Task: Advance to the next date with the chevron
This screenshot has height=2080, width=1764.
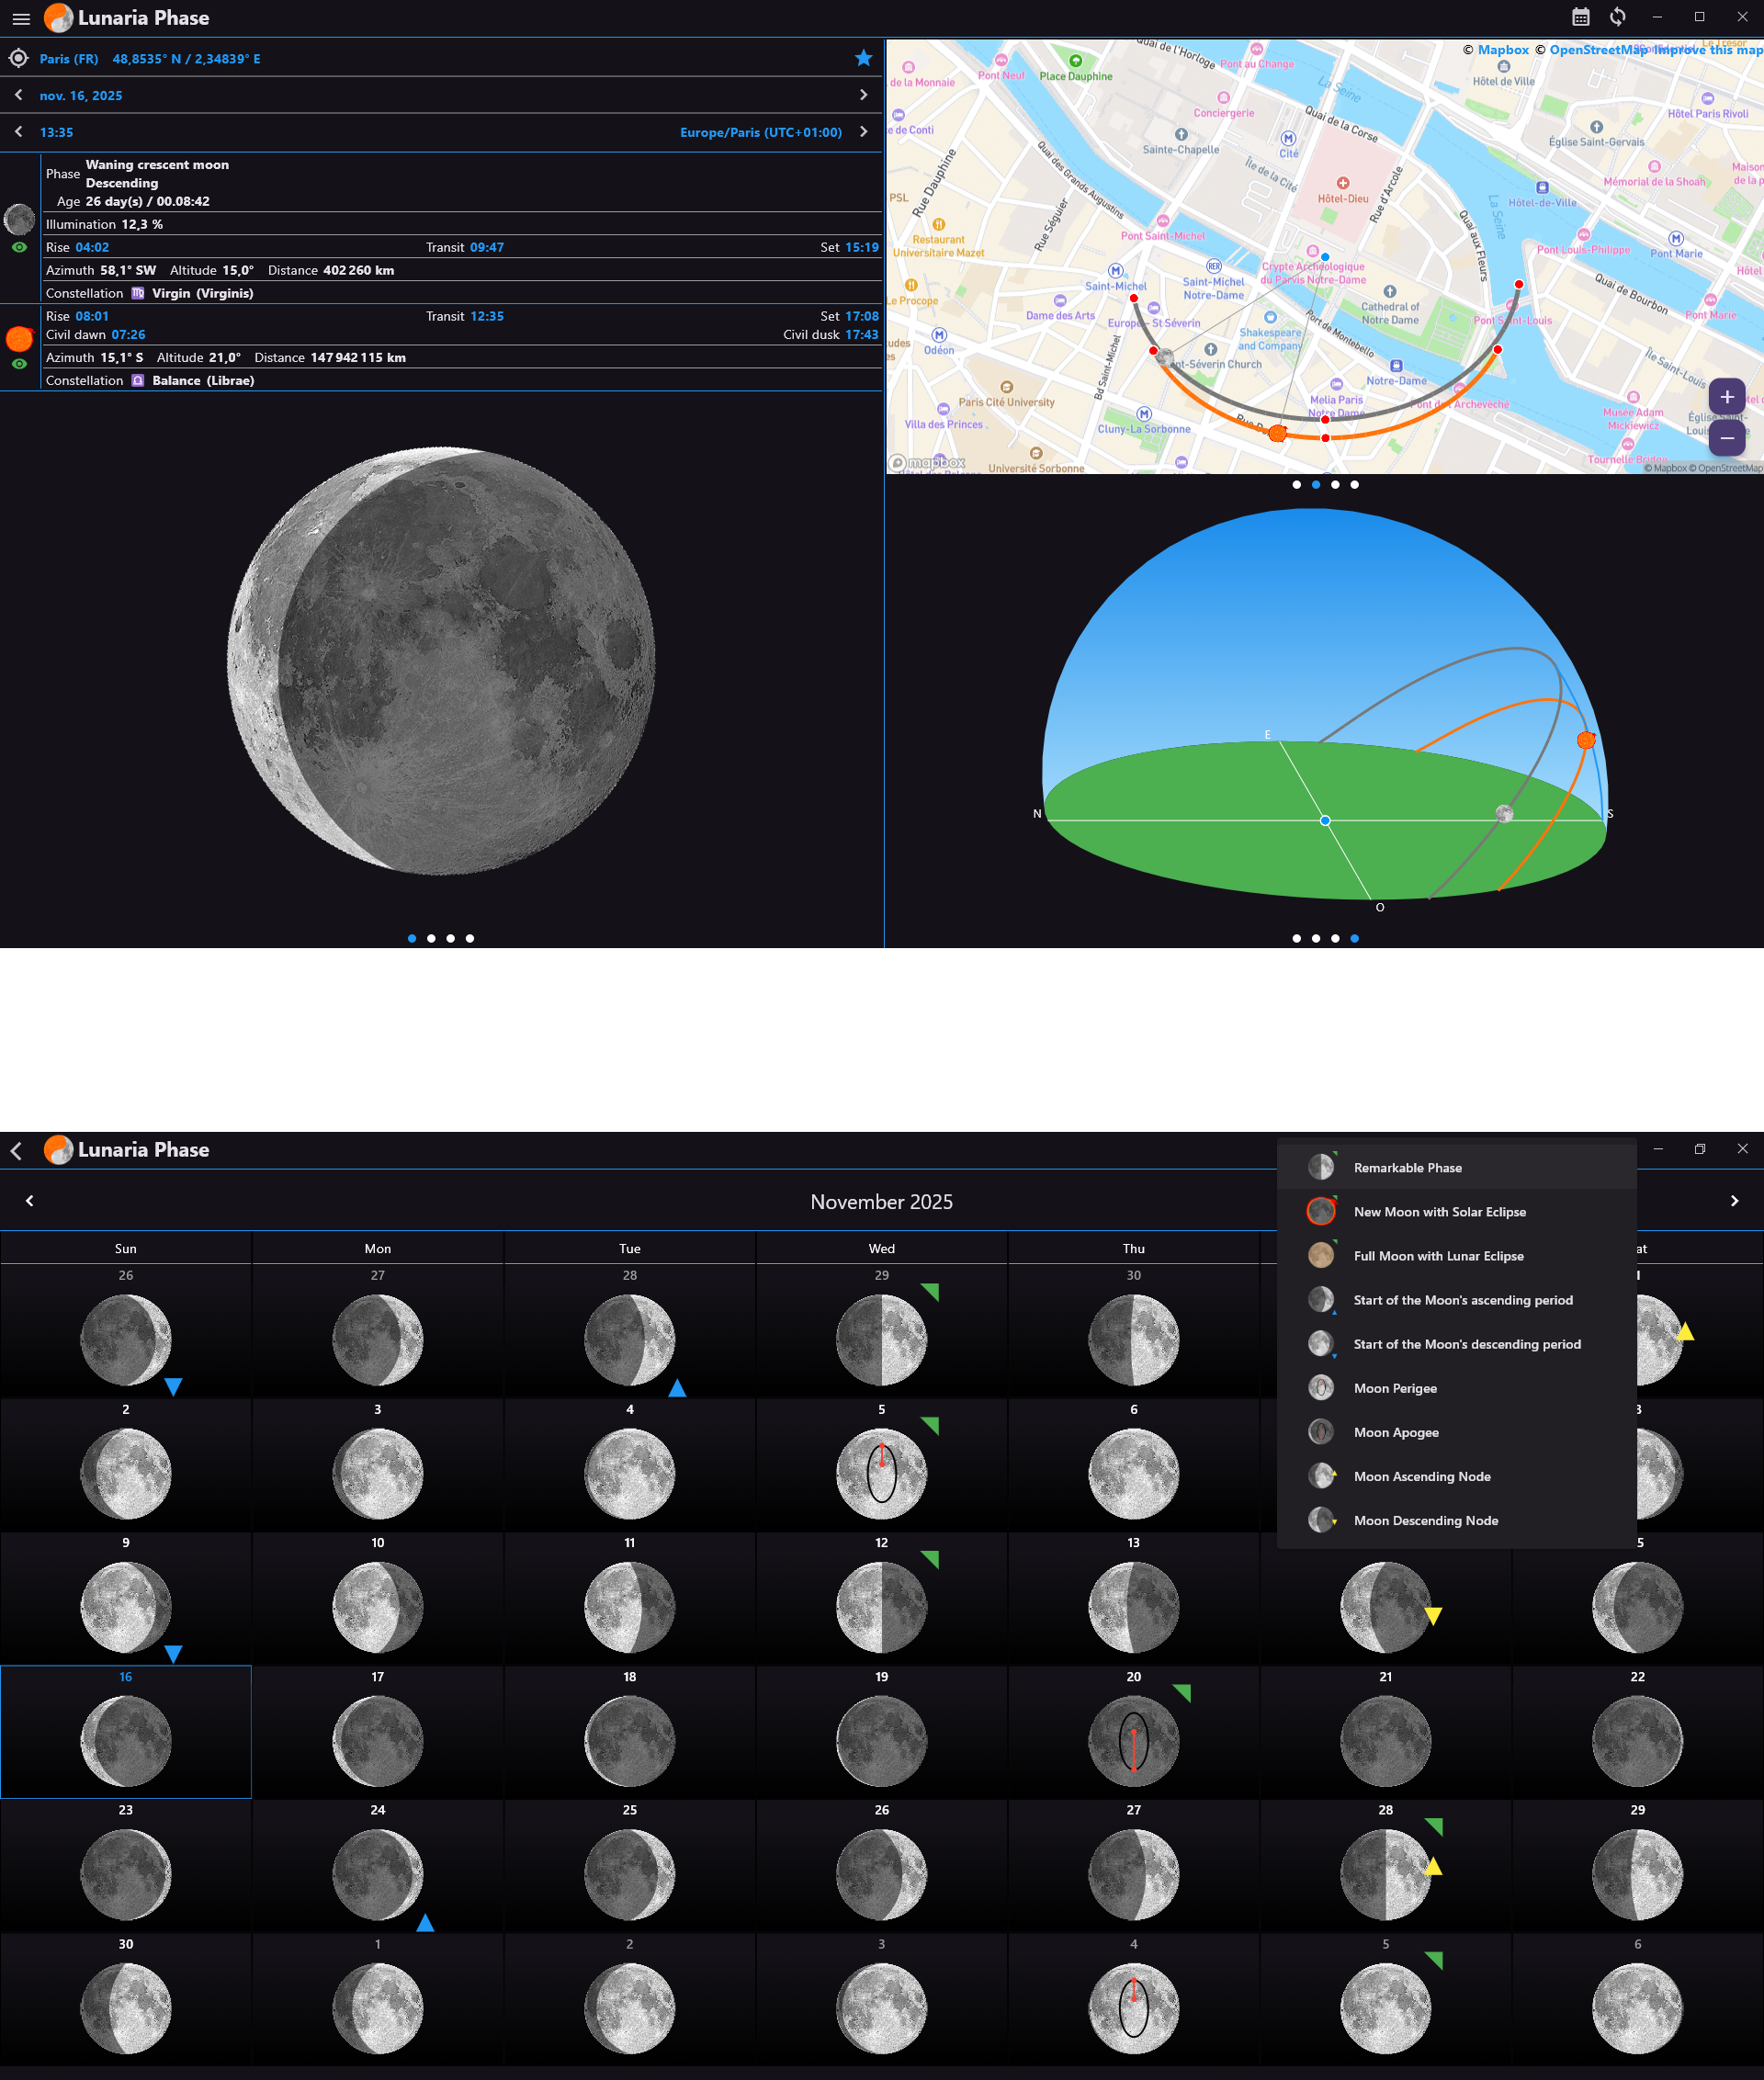Action: pos(864,95)
